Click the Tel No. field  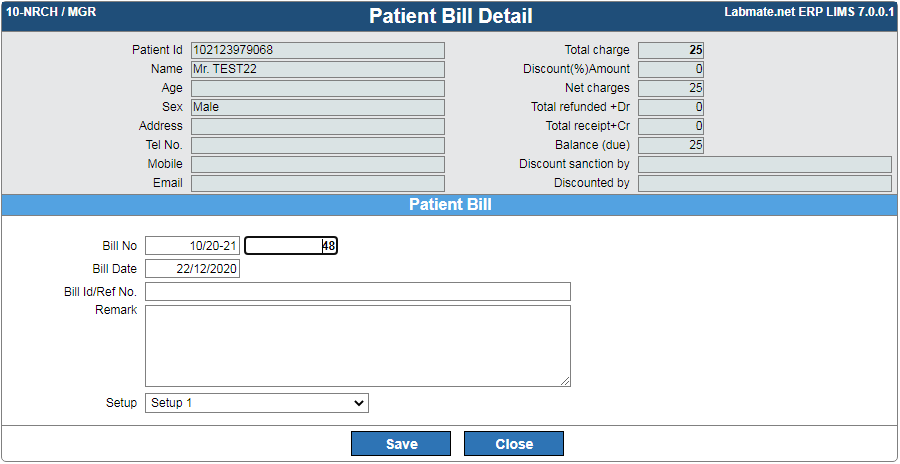click(317, 145)
